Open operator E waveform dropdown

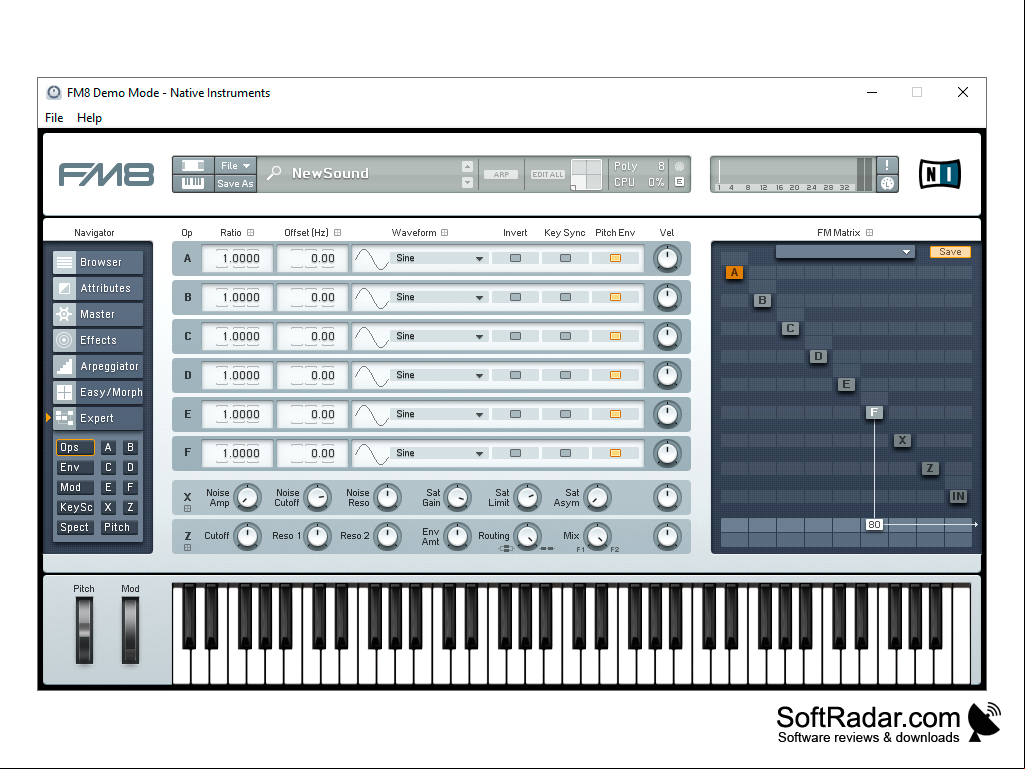[x=439, y=415]
